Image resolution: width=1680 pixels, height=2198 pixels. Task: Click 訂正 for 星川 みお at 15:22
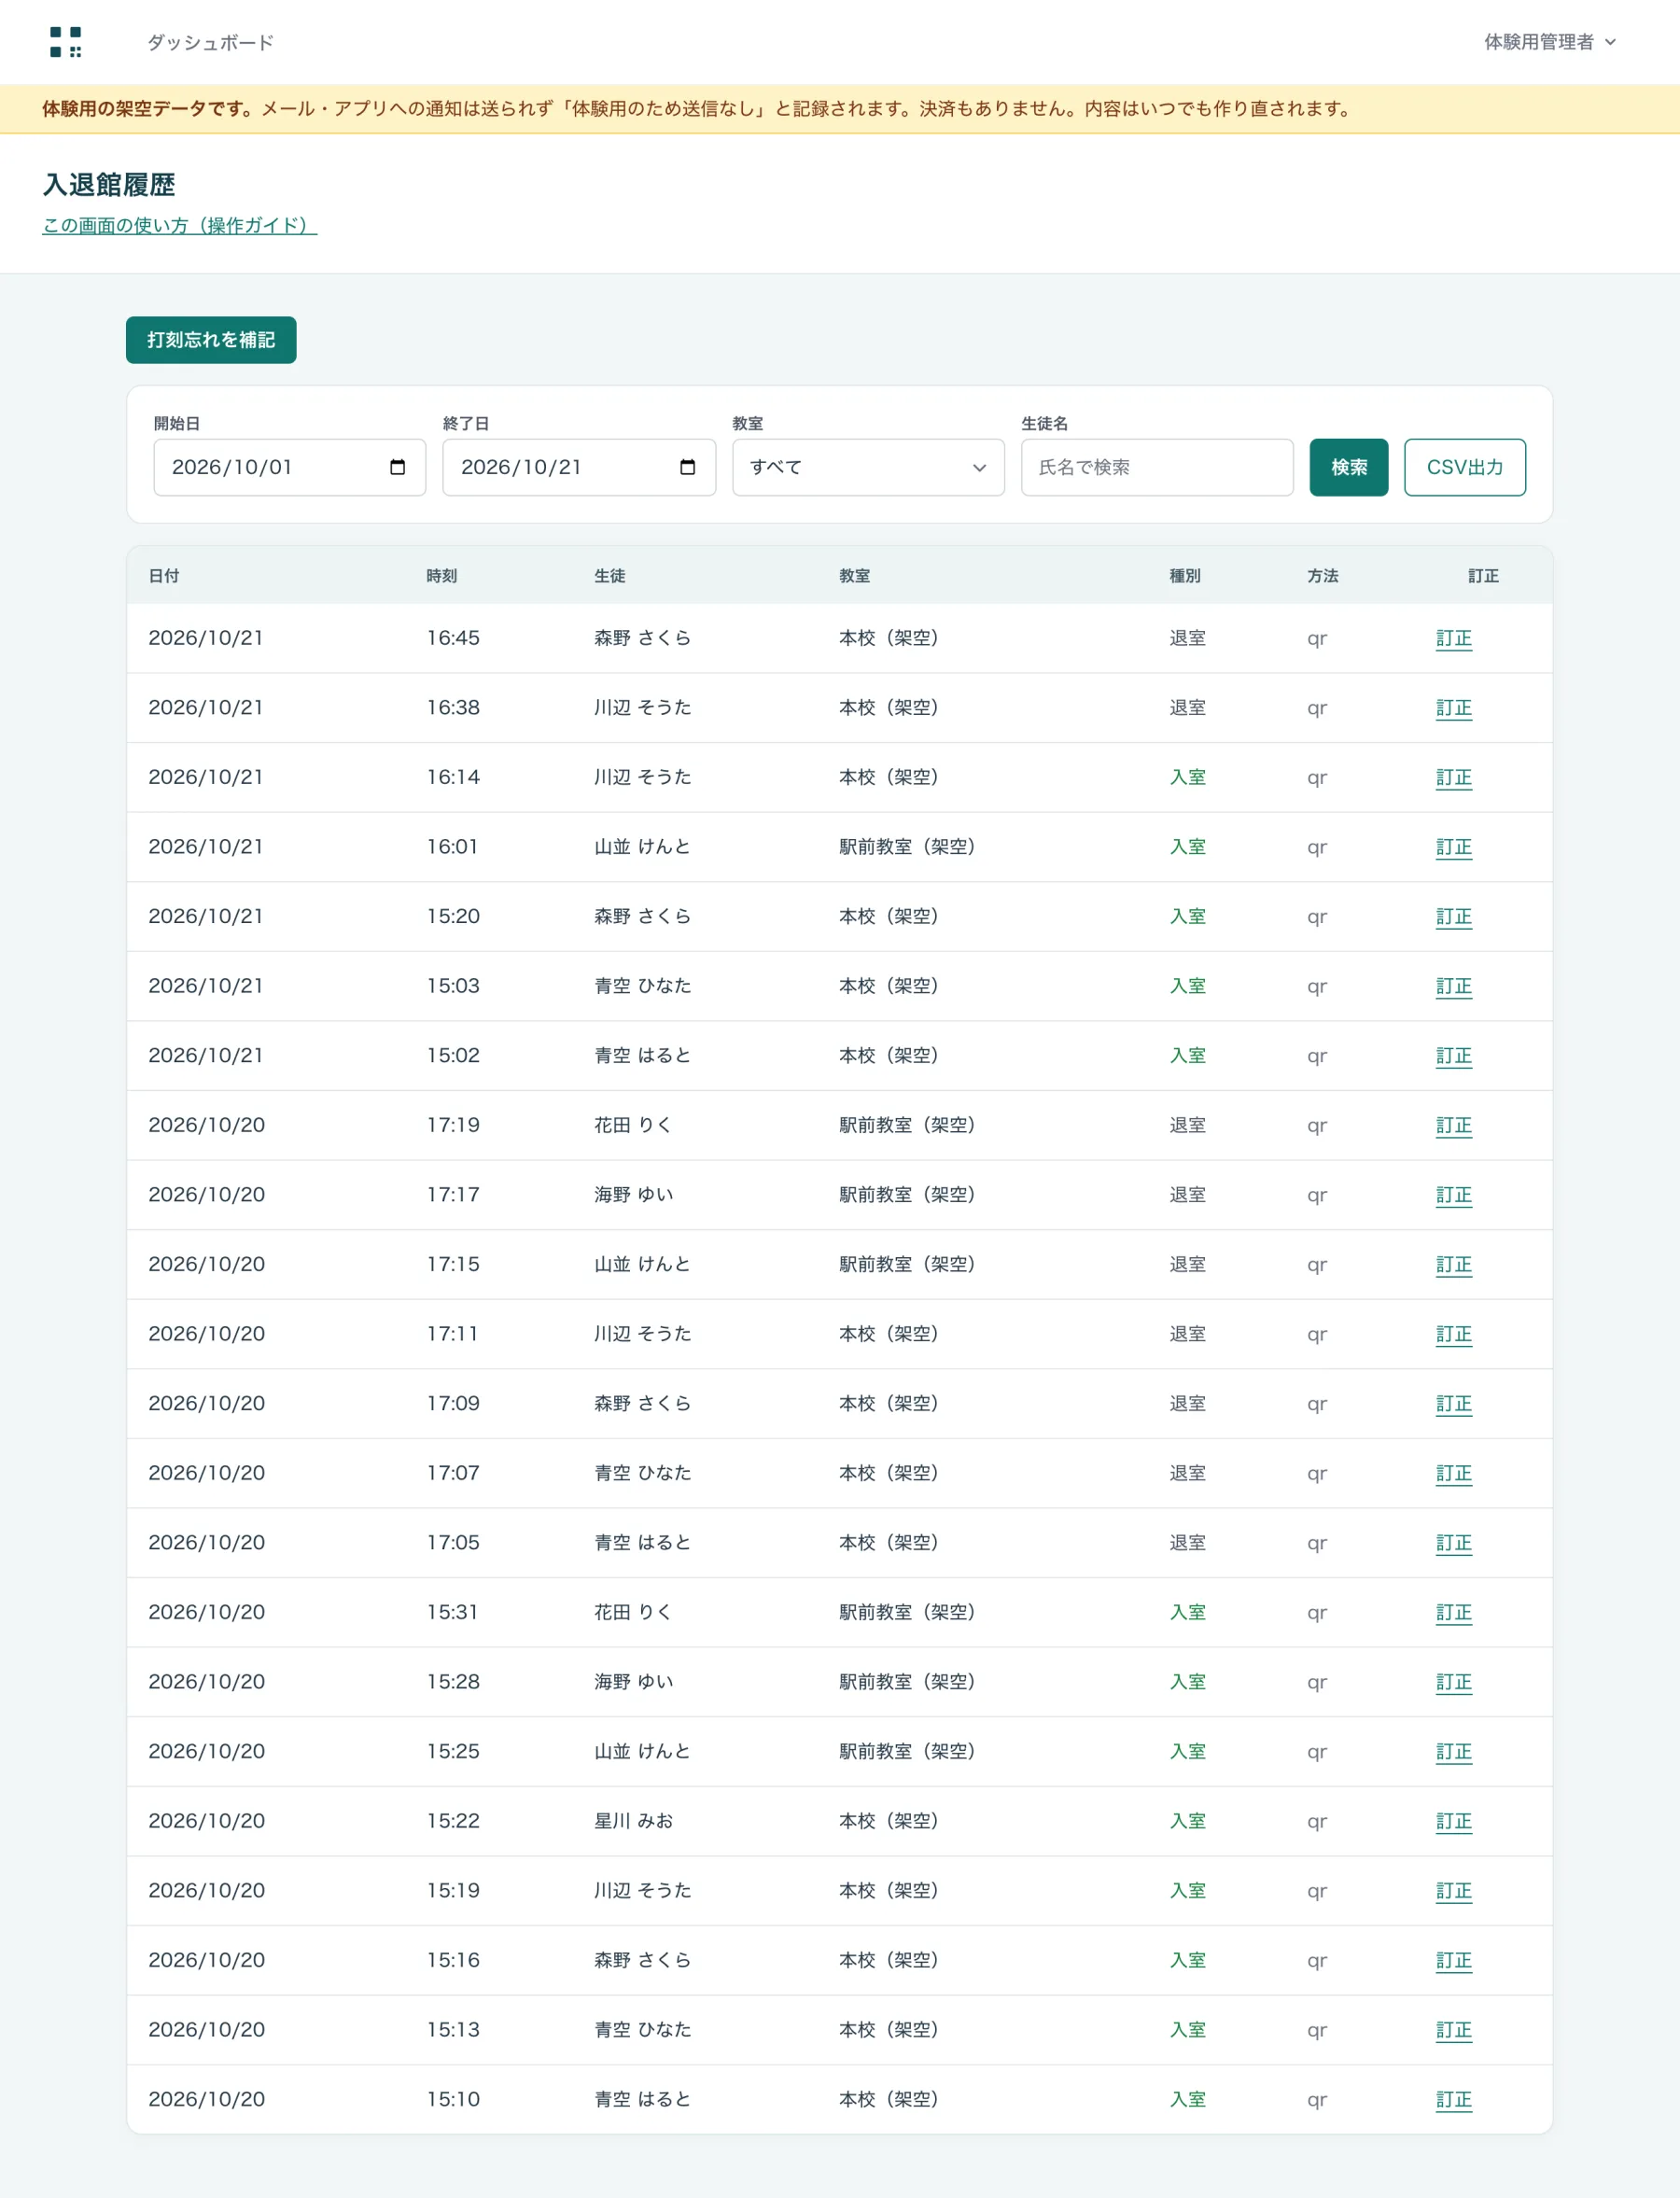pos(1454,1821)
